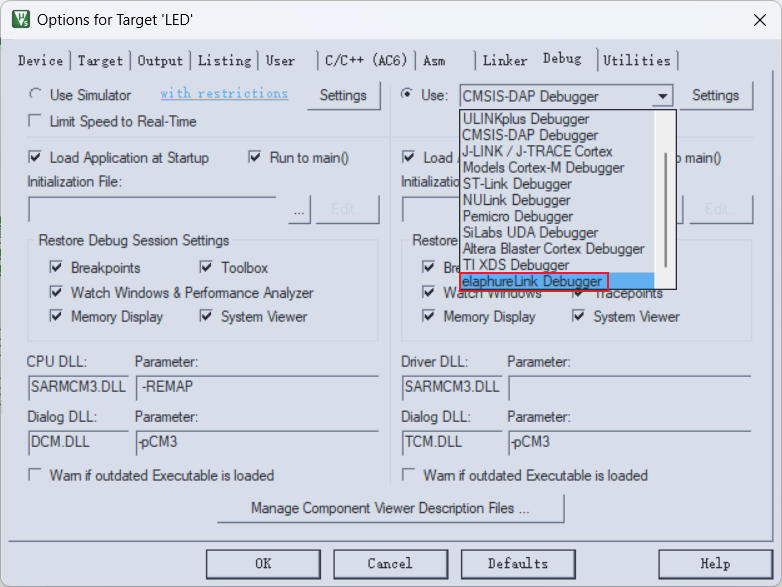The height and width of the screenshot is (587, 782).
Task: Toggle simulator Toolbox checkbox
Action: (206, 267)
